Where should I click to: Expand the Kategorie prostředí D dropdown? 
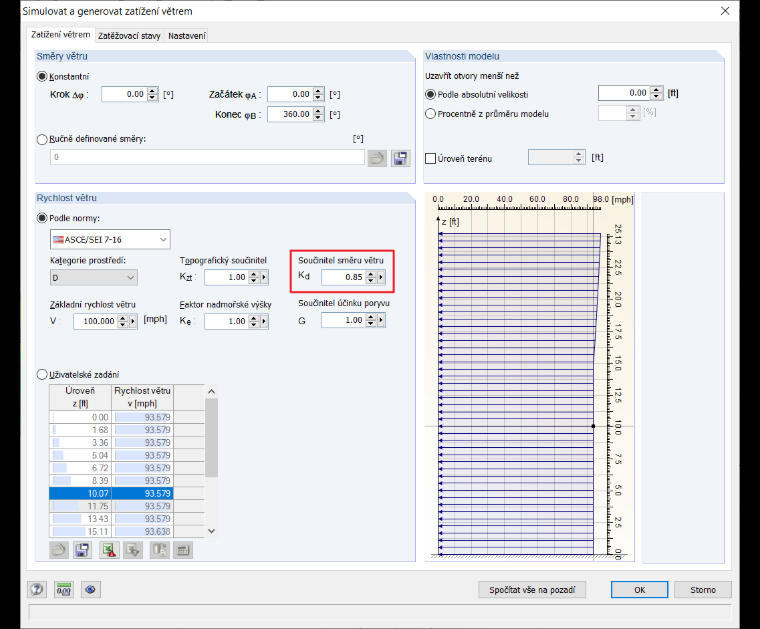(94, 278)
